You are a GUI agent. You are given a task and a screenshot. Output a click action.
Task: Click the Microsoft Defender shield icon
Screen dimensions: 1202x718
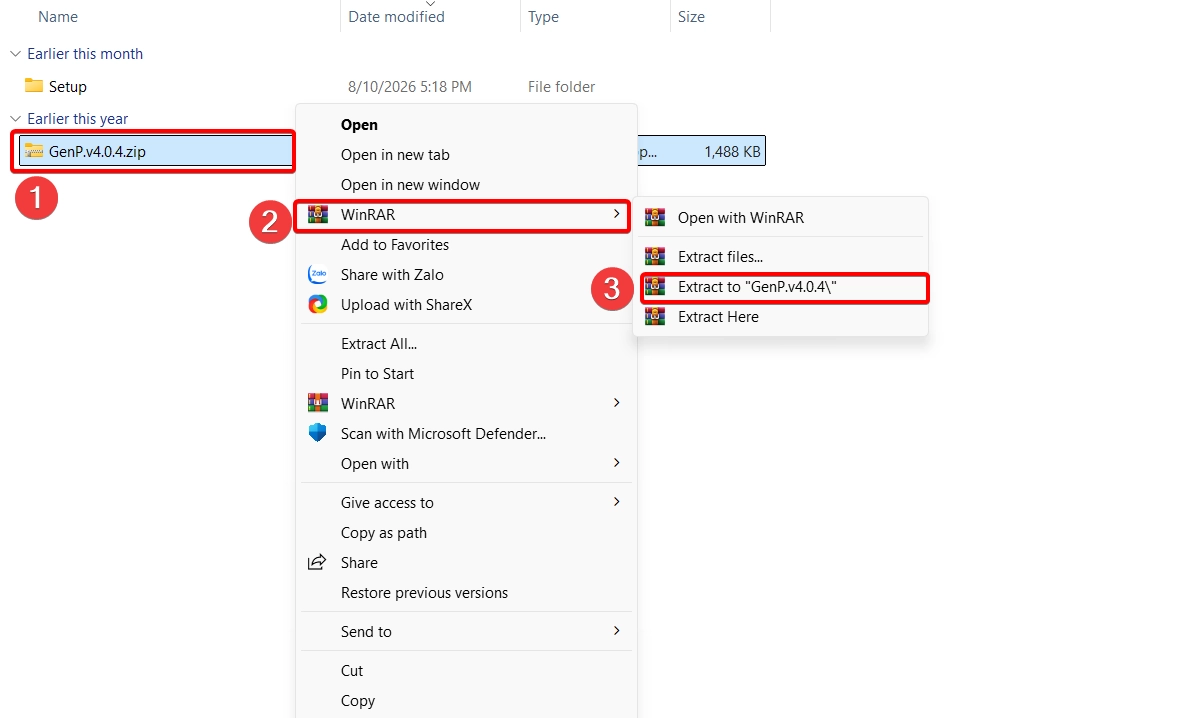pos(318,433)
